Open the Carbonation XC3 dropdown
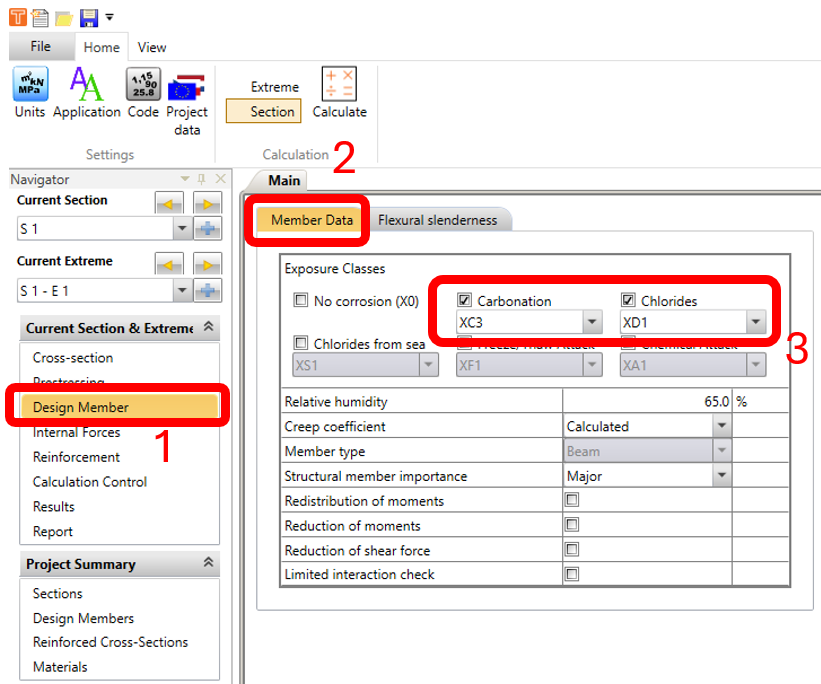This screenshot has height=684, width=821. click(592, 322)
